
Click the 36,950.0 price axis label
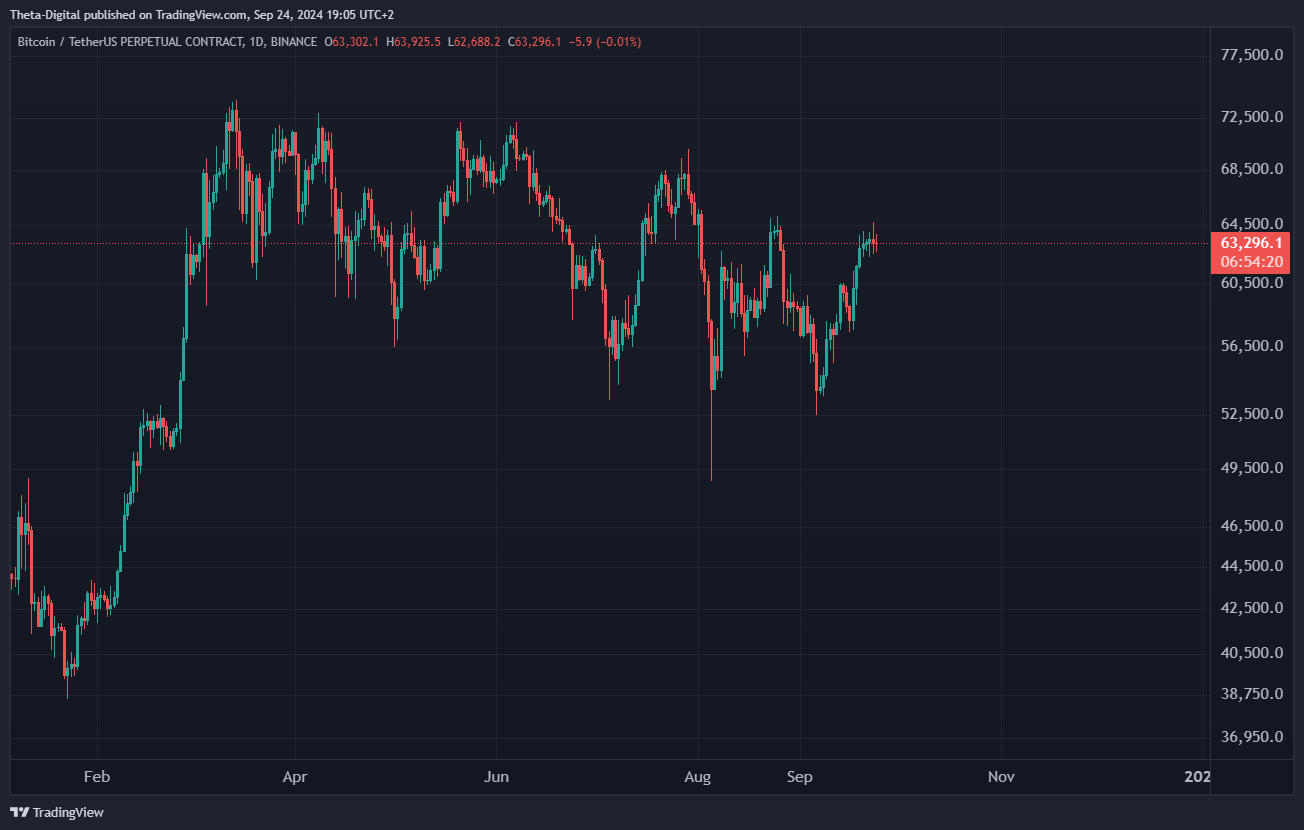(1253, 737)
